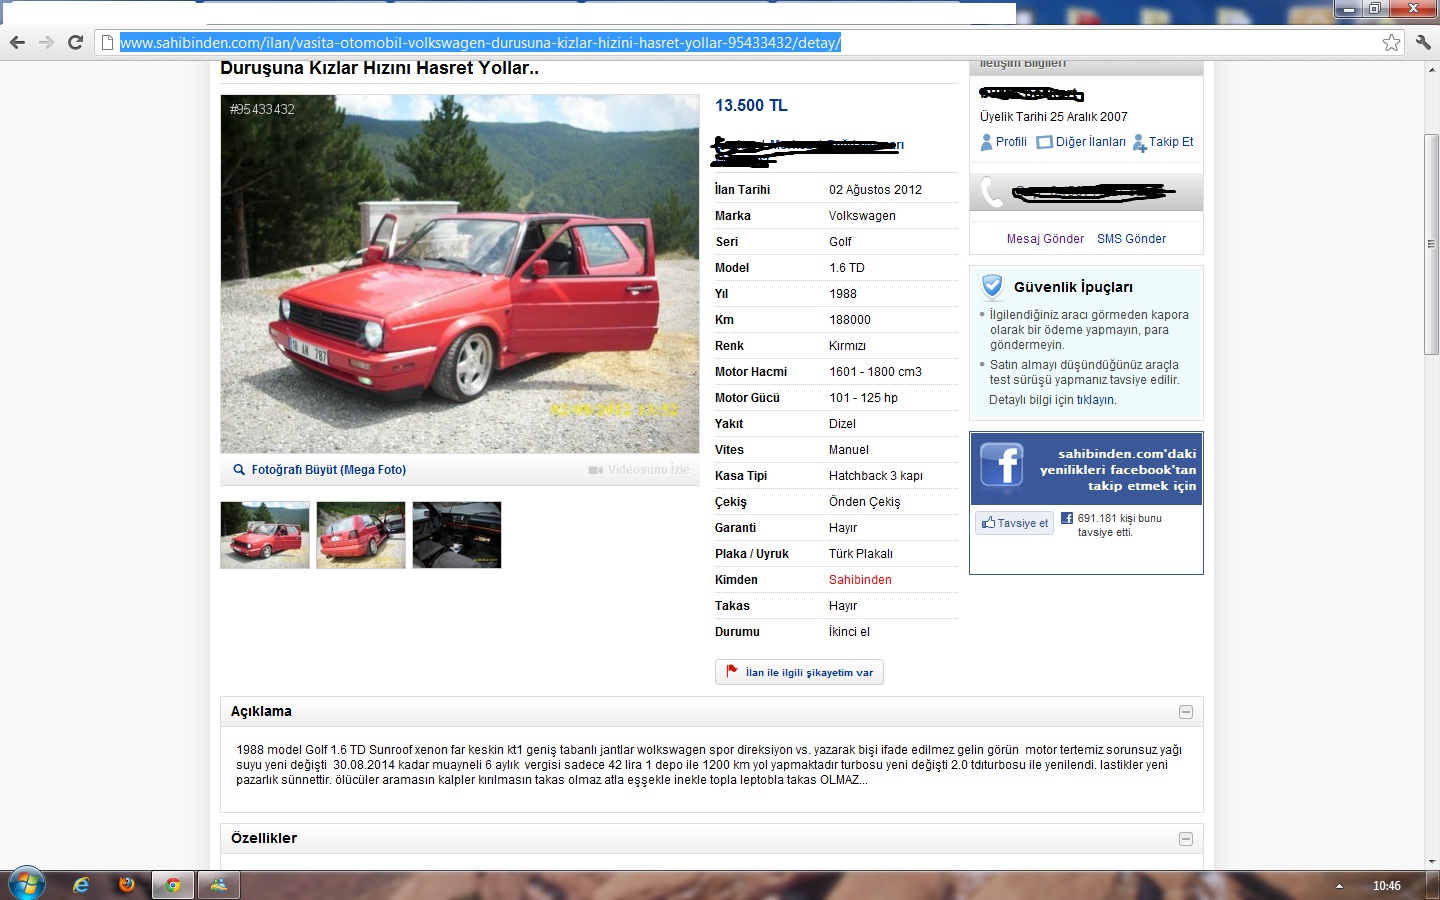Open the clock showing 10:46

click(x=1386, y=886)
